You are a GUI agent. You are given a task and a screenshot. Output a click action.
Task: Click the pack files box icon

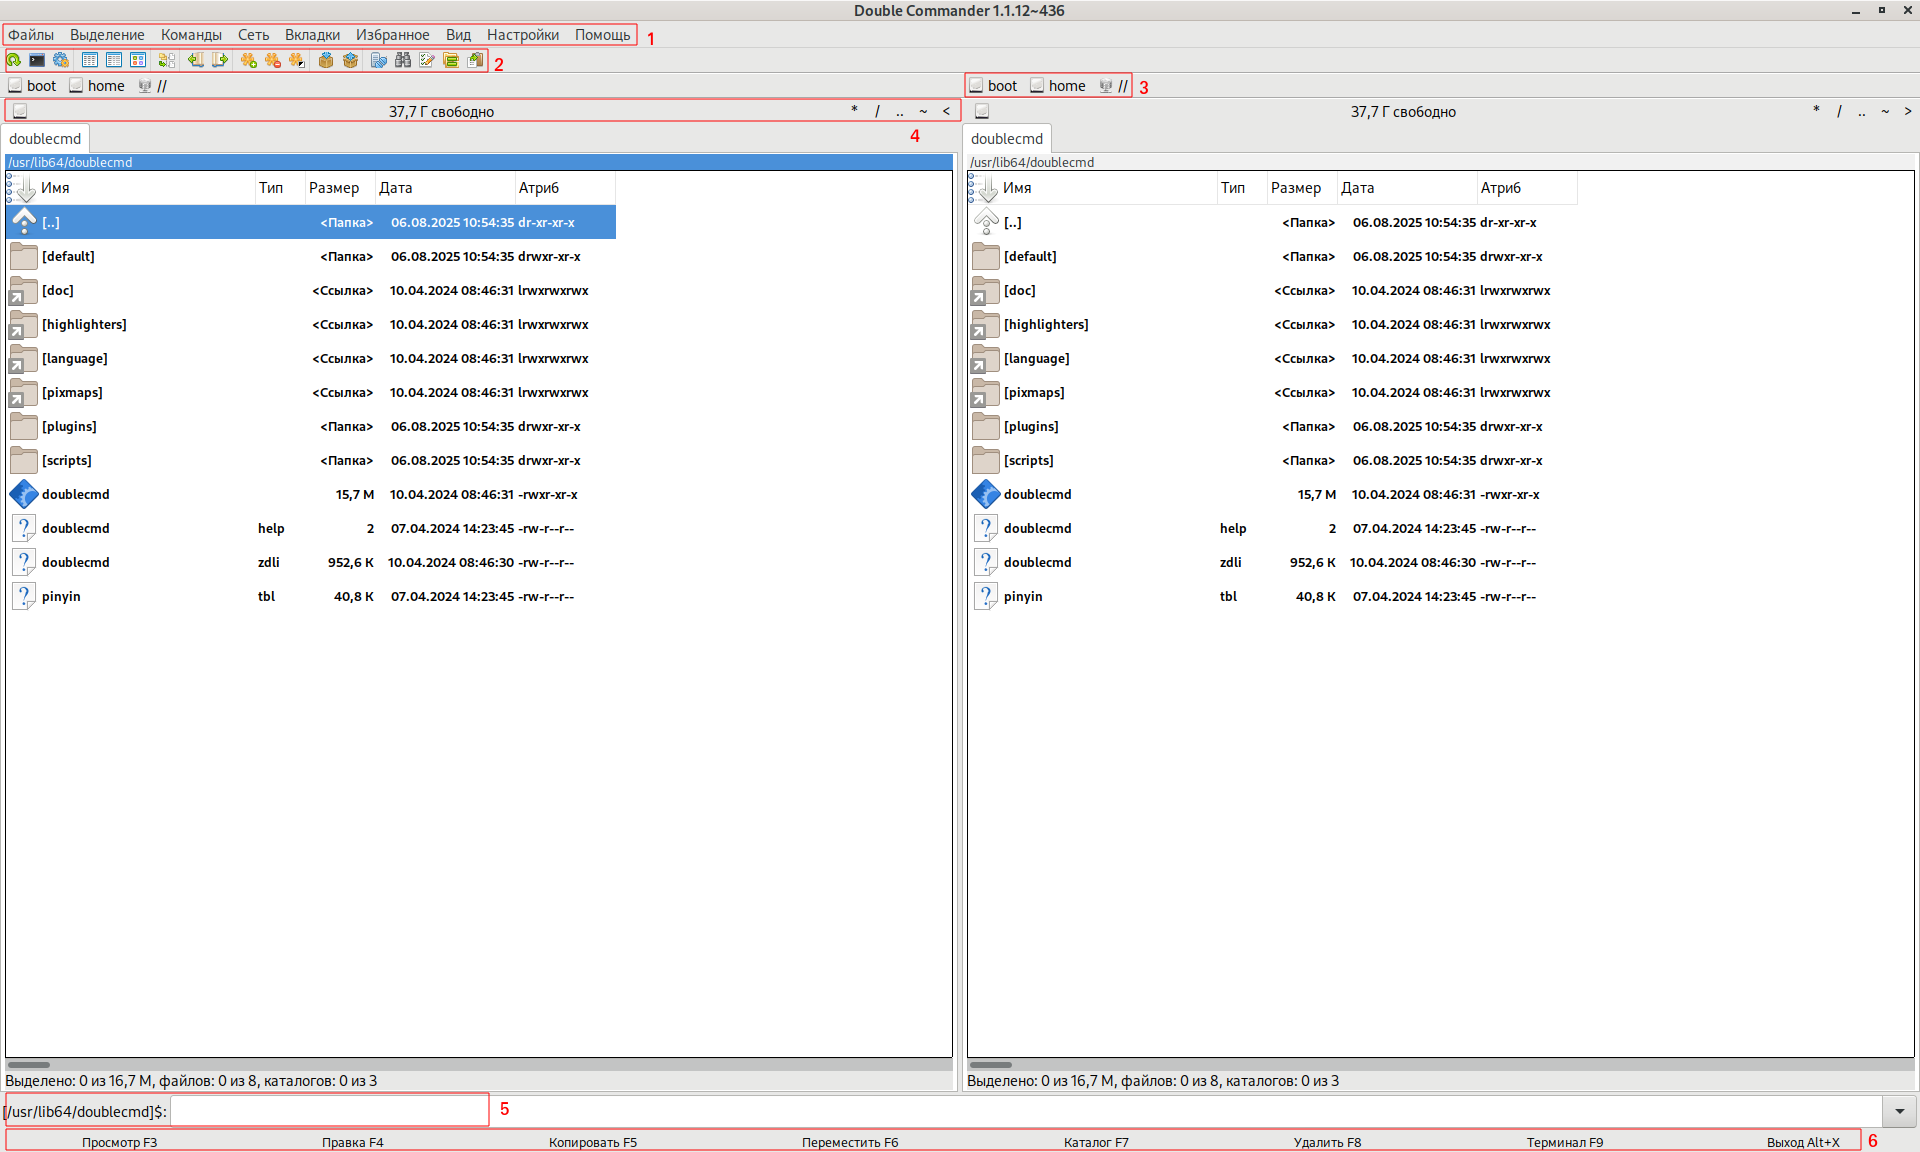pyautogui.click(x=326, y=61)
